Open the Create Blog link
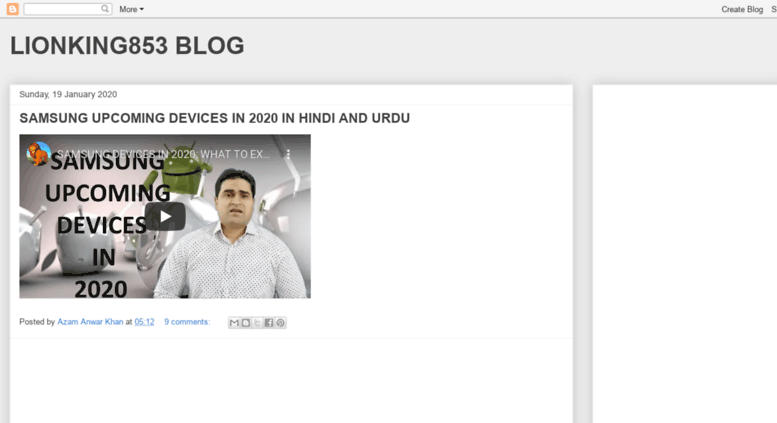The image size is (777, 423). 742,9
